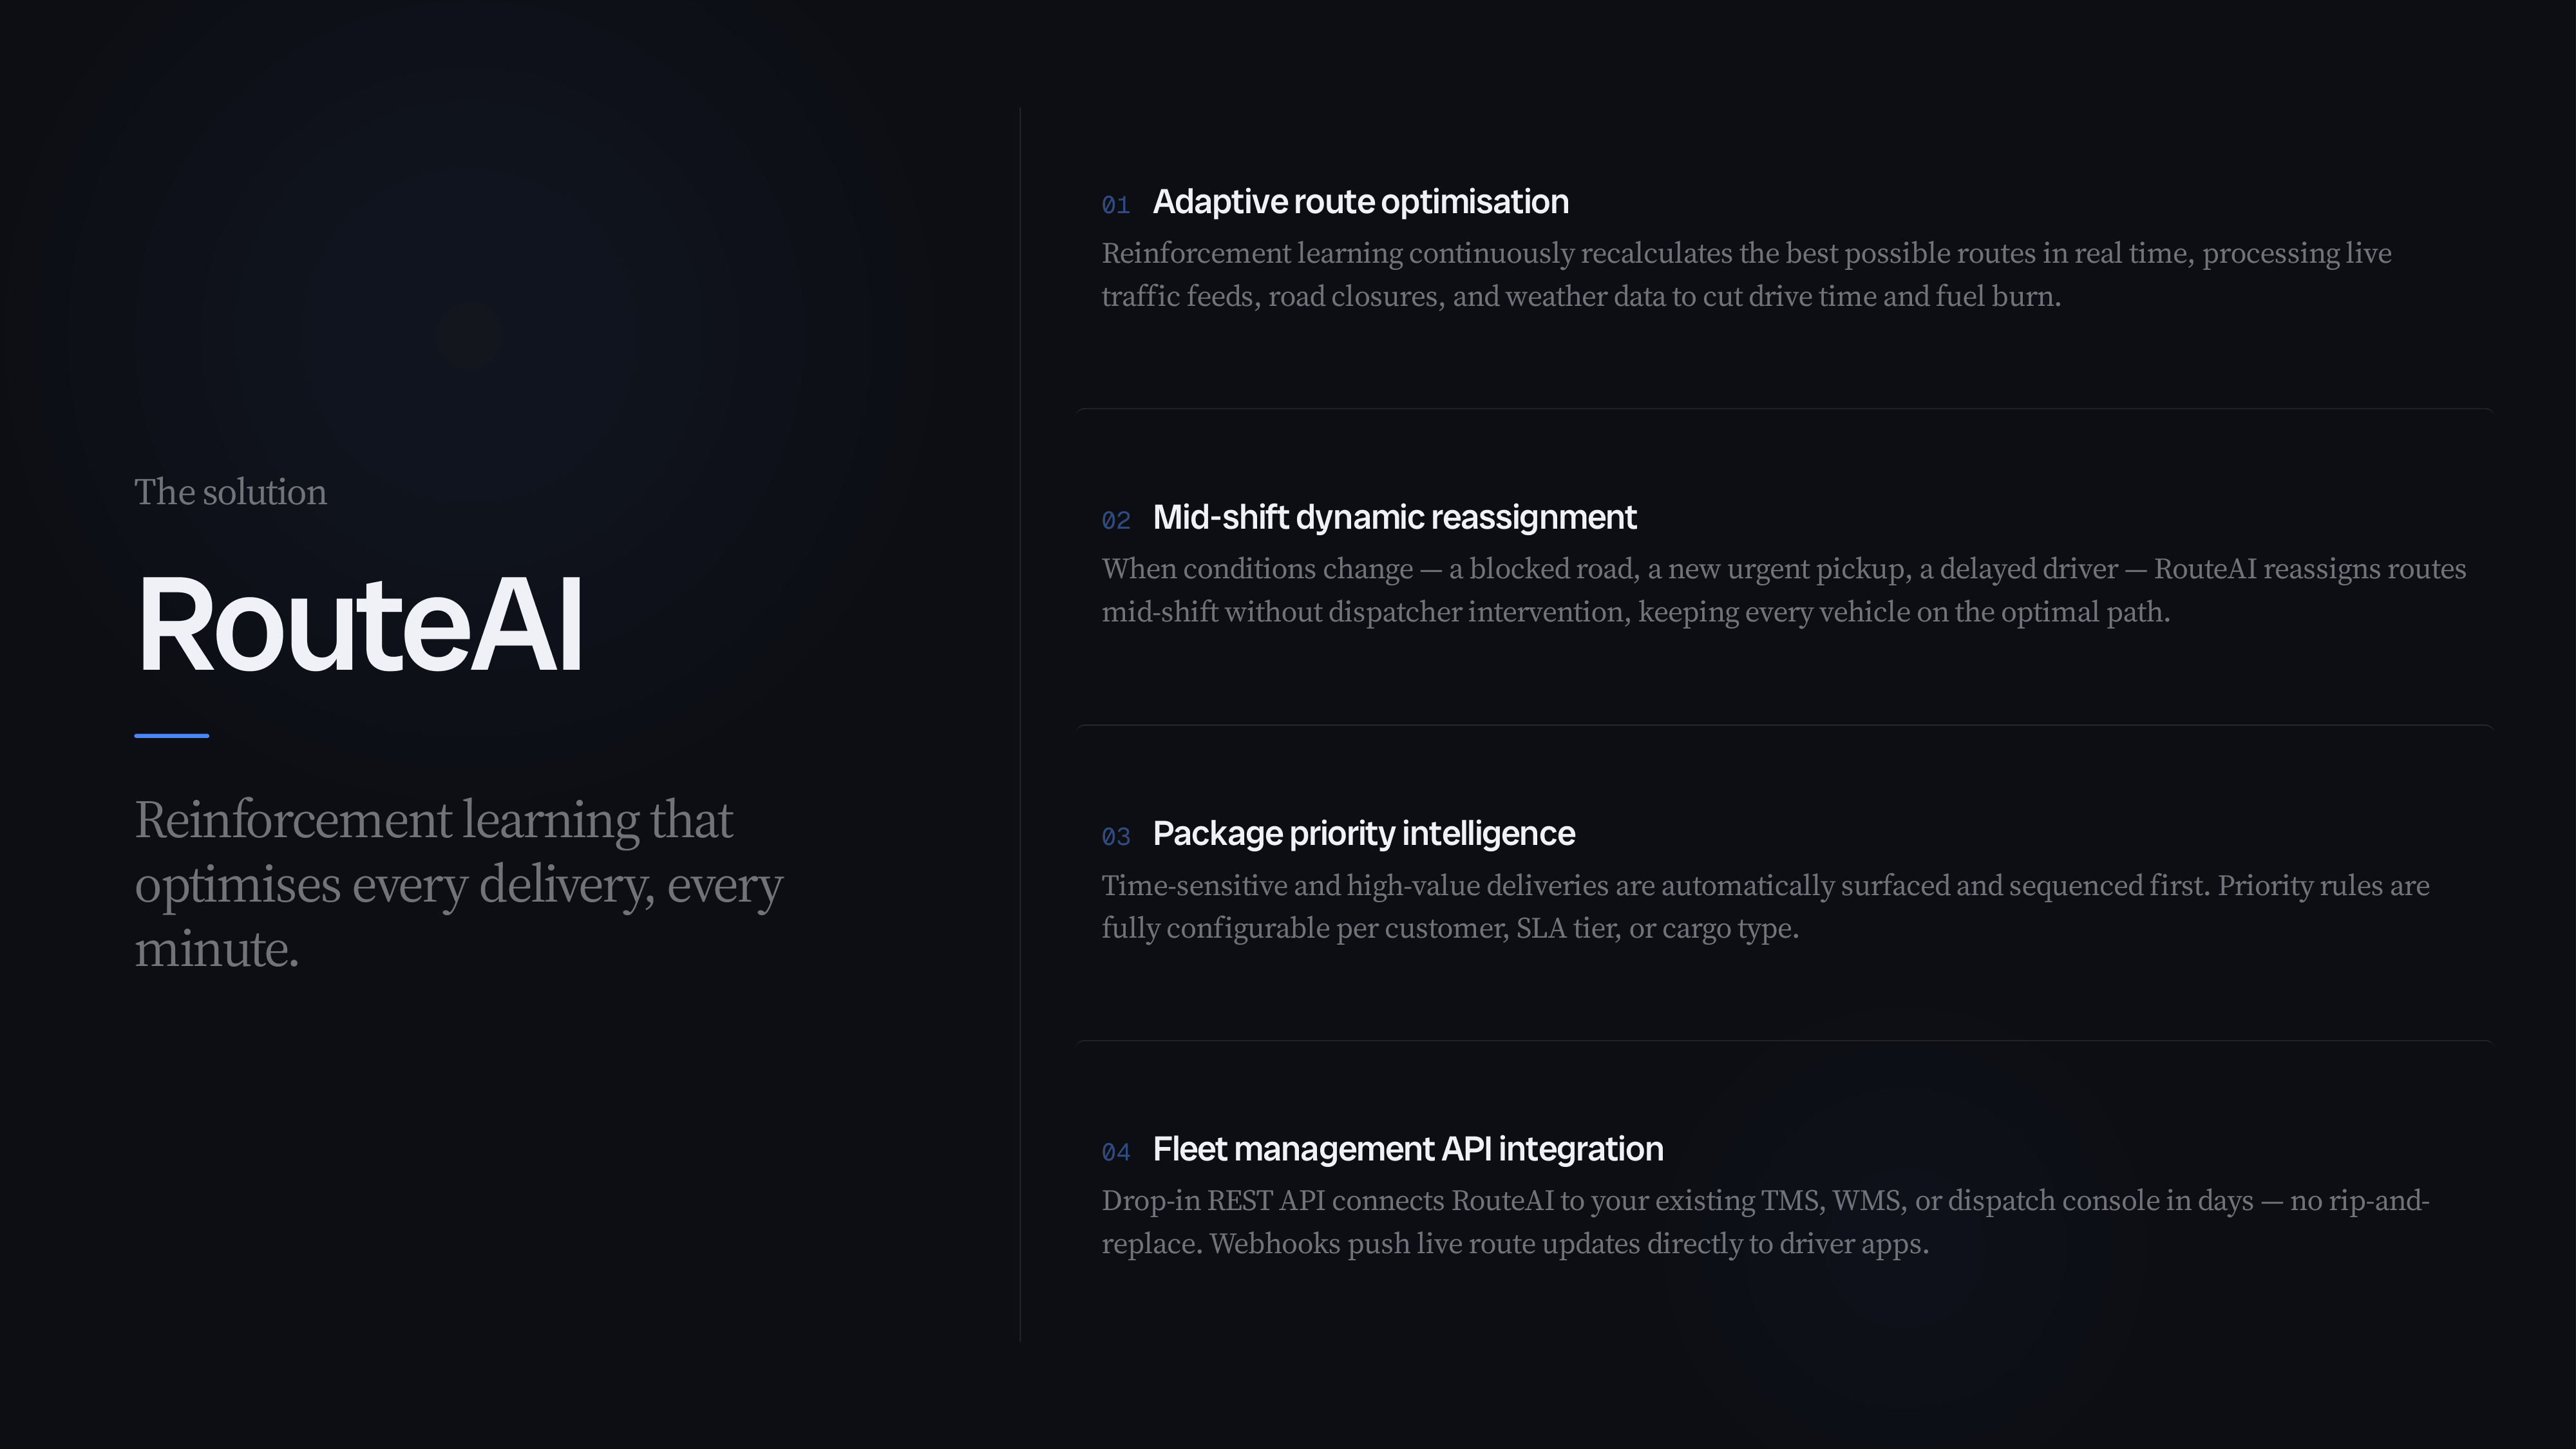Image resolution: width=2576 pixels, height=1449 pixels.
Task: Click the 04 feature number
Action: click(1116, 1152)
